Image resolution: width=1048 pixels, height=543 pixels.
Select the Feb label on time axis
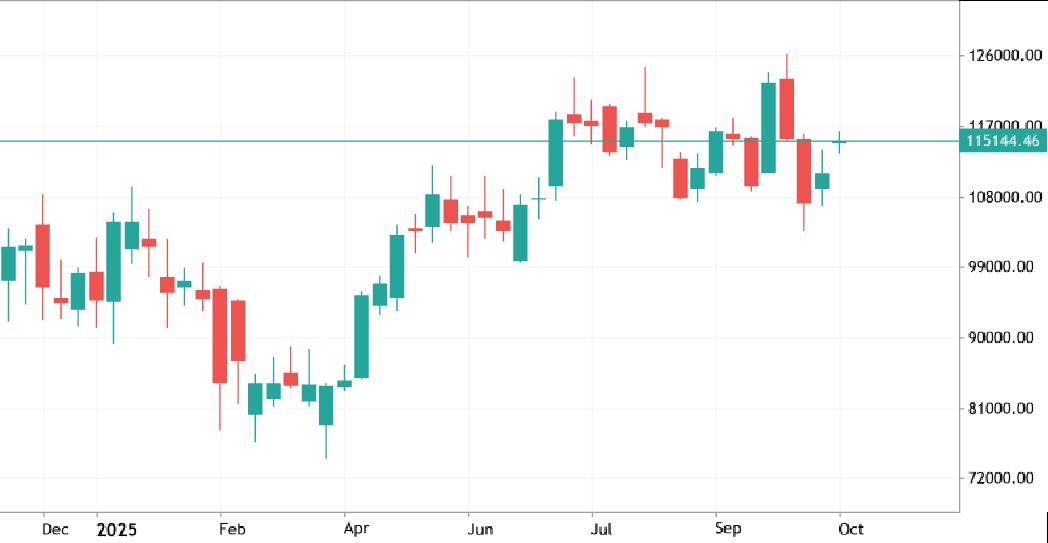point(231,528)
